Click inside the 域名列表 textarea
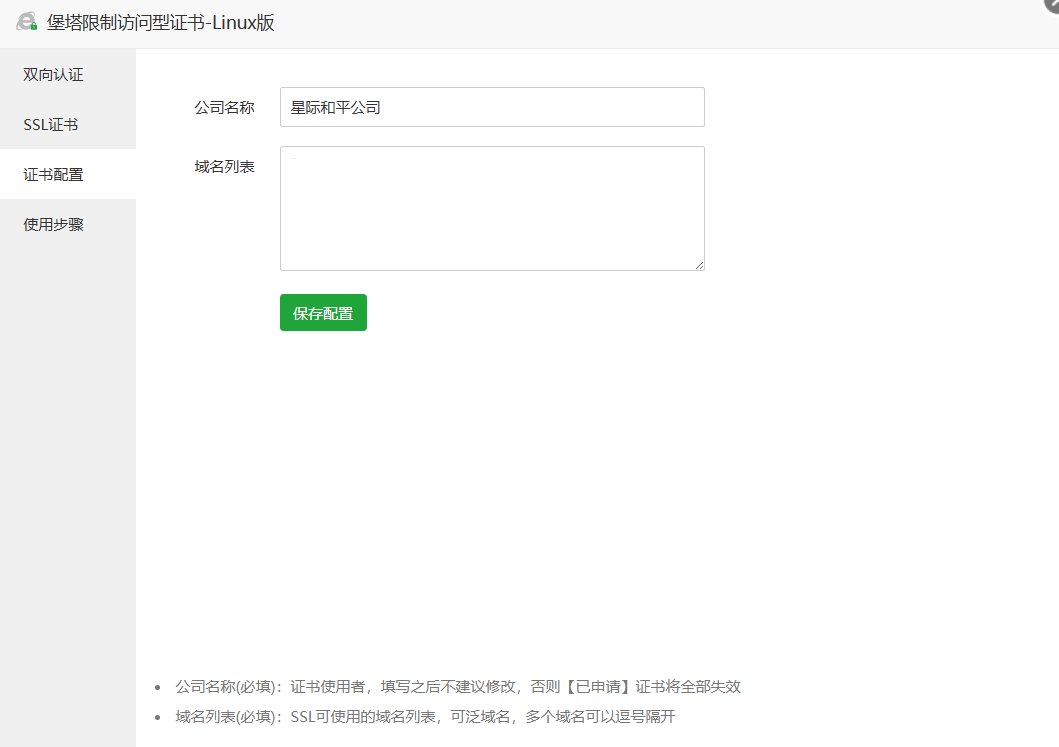Screen dimensions: 1059x747 coord(492,205)
